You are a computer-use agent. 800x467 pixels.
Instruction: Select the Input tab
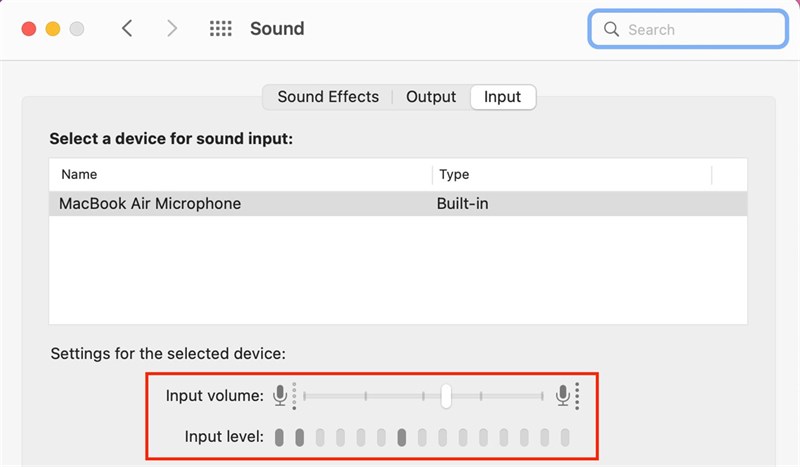502,97
